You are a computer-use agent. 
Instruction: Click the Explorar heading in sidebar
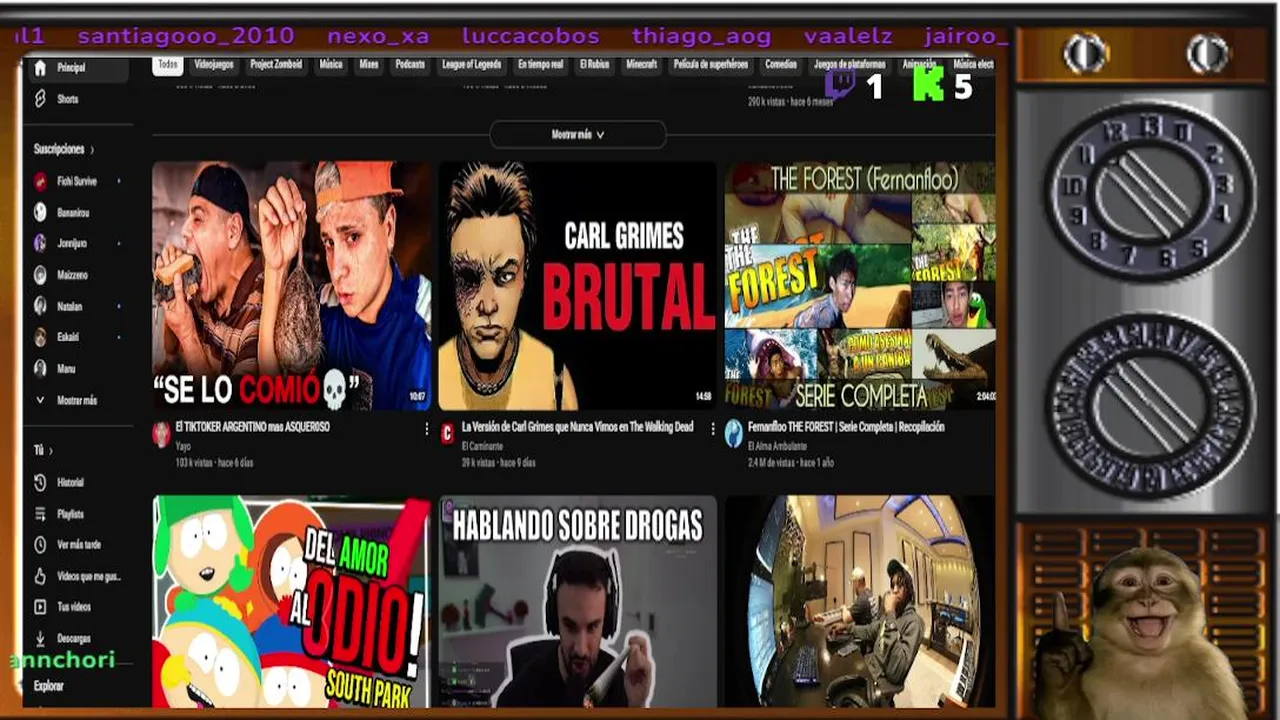48,686
